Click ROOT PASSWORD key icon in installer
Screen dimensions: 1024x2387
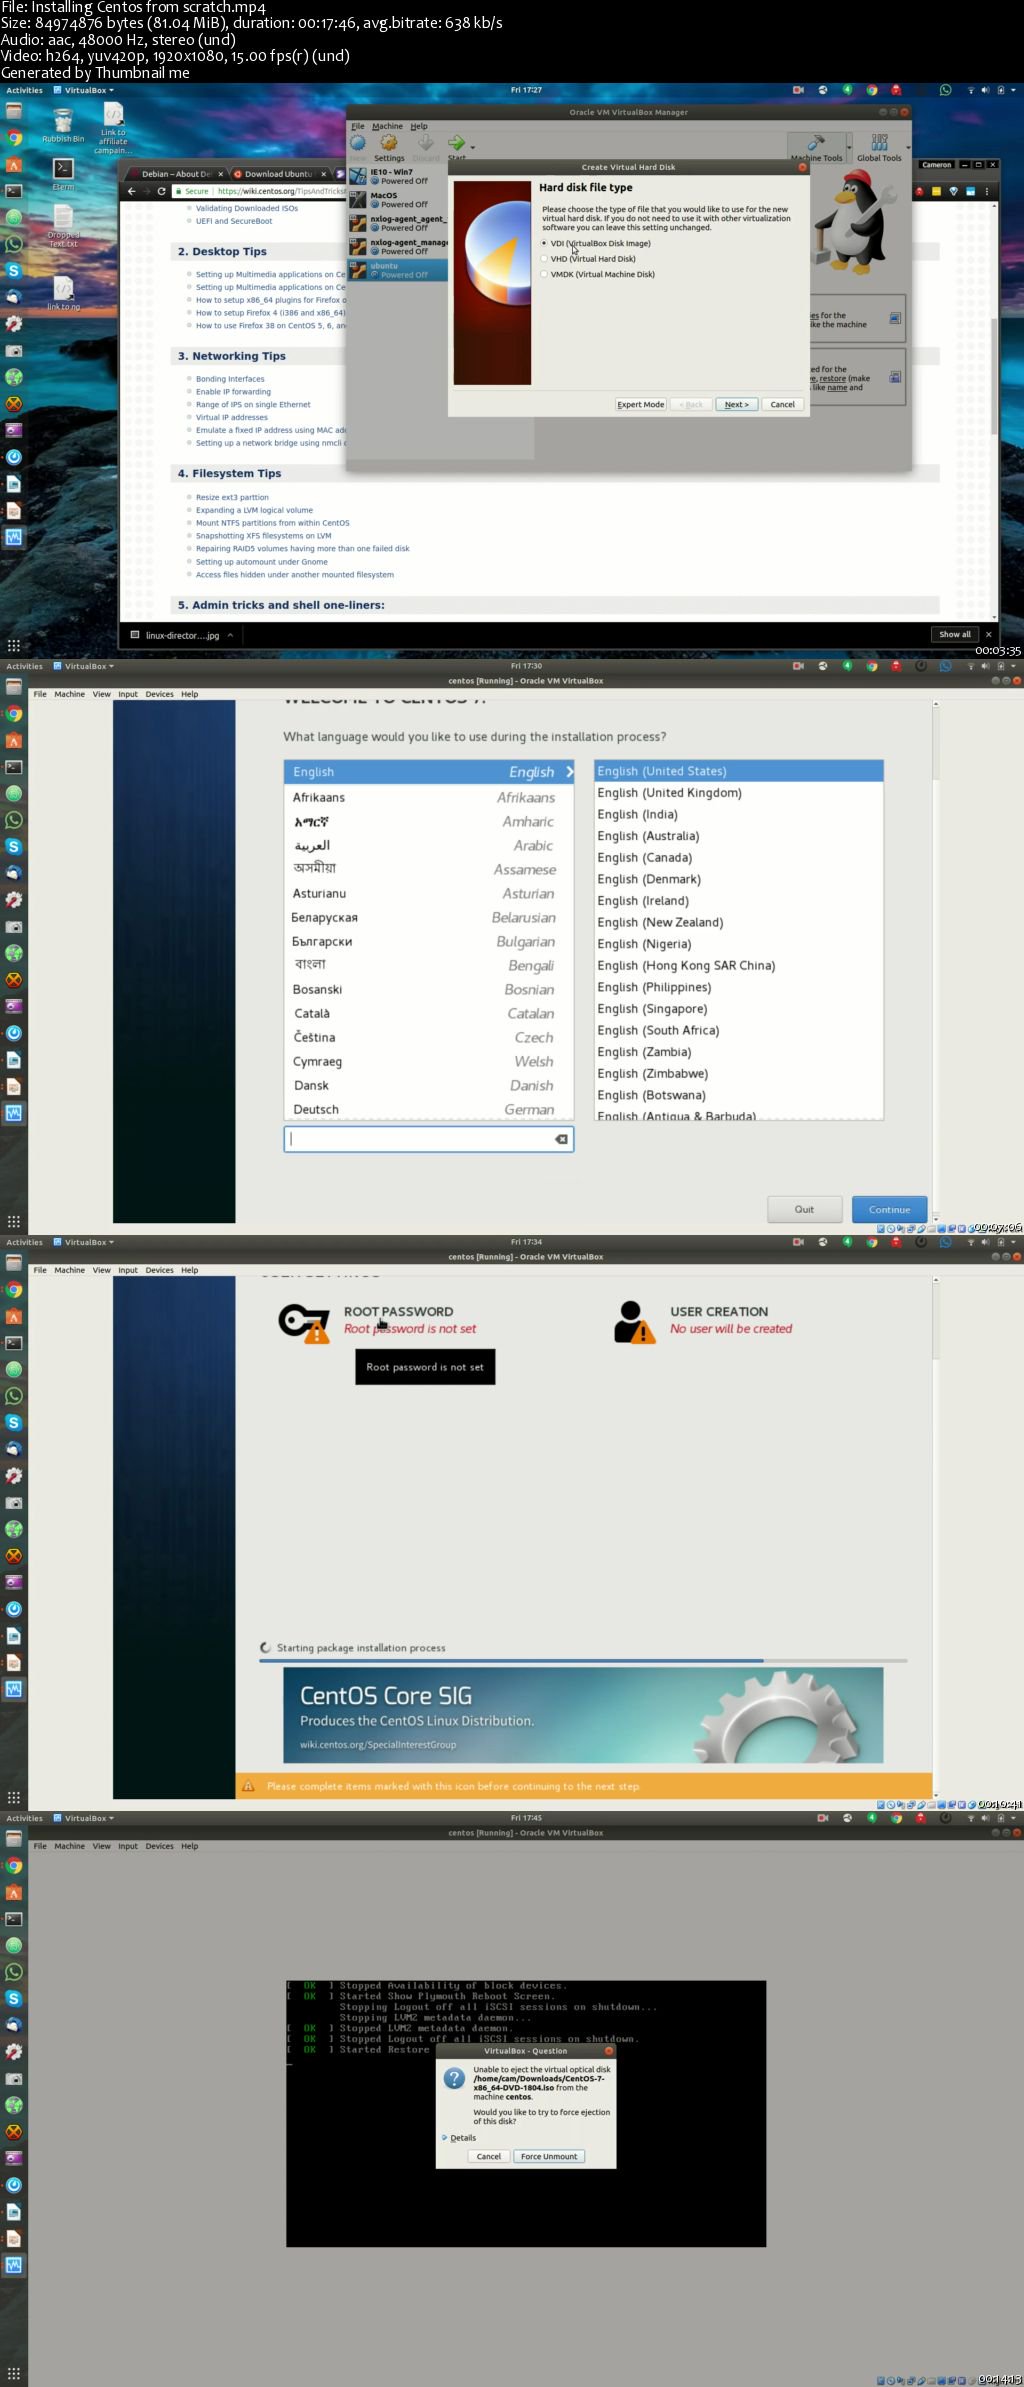304,1322
